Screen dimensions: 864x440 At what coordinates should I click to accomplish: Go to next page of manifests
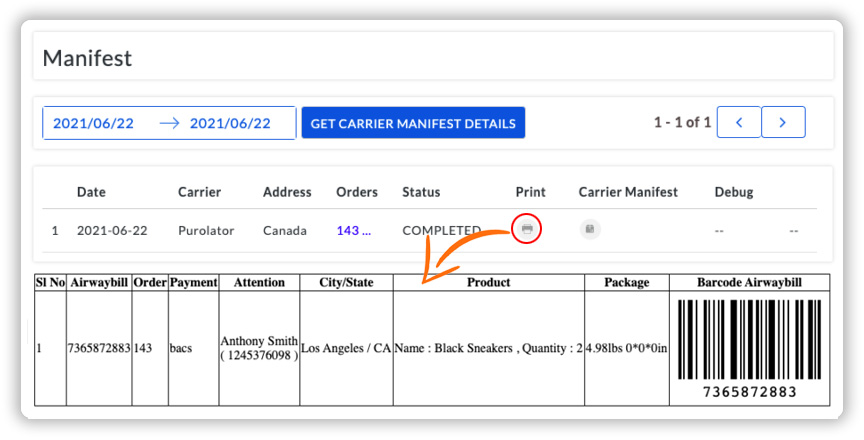tap(783, 122)
